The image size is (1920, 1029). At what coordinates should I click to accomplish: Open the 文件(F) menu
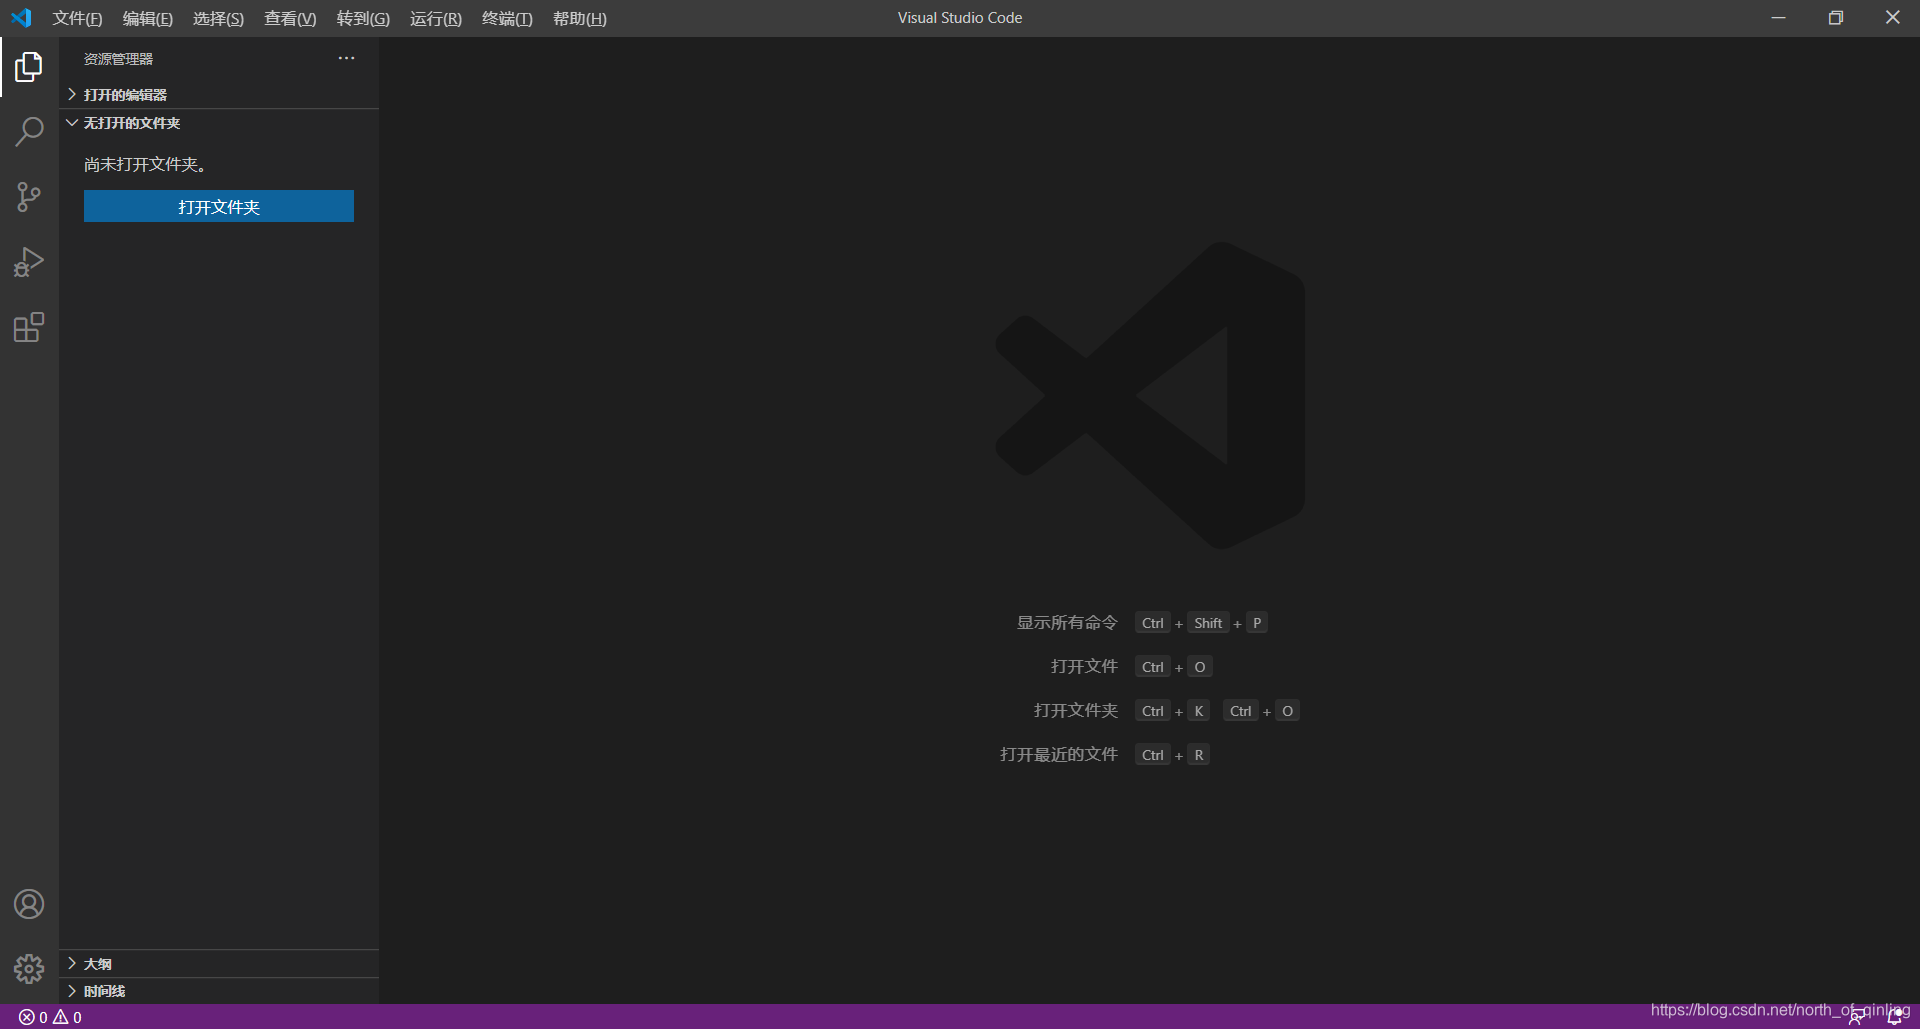pos(77,18)
